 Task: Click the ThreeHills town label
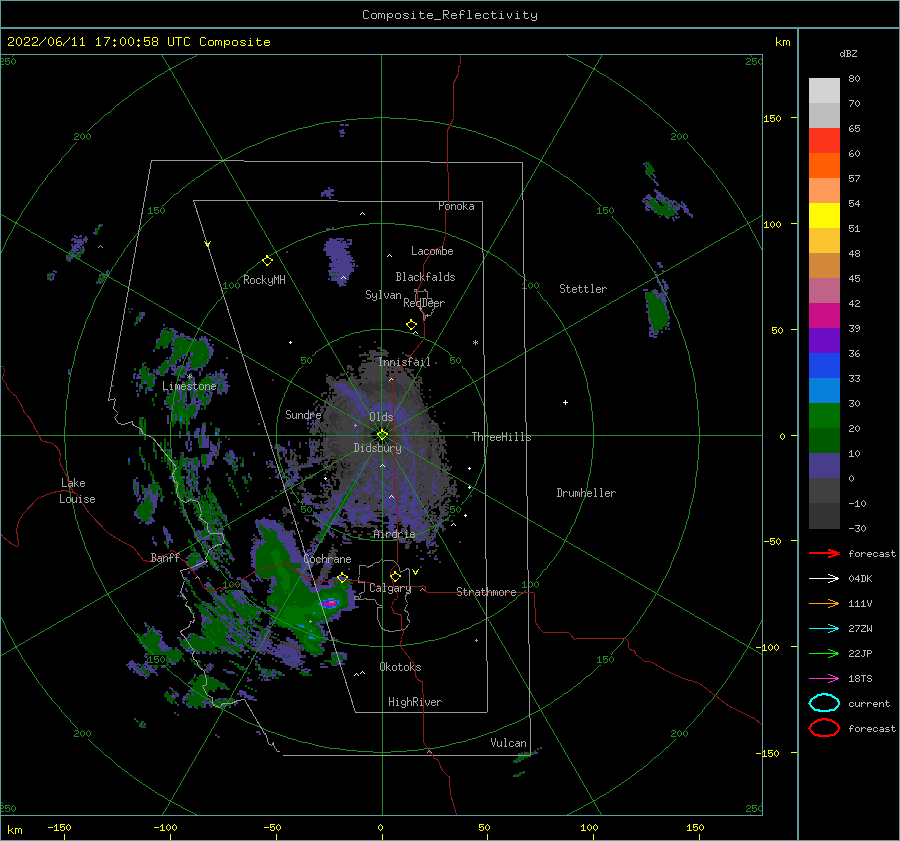tap(501, 437)
